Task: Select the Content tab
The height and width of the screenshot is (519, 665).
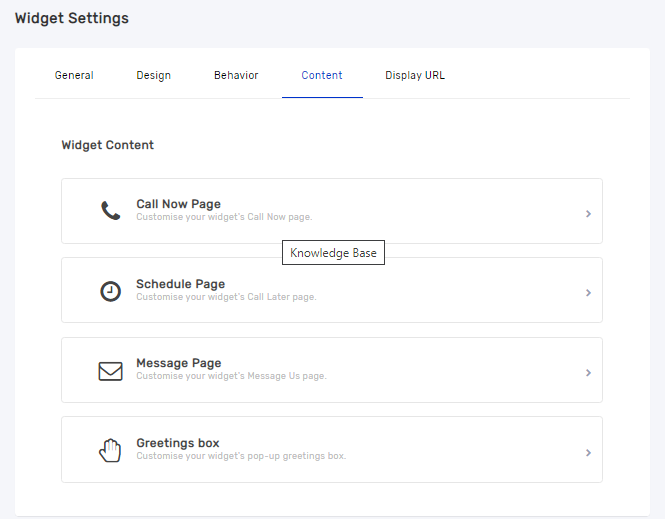Action: coord(322,75)
